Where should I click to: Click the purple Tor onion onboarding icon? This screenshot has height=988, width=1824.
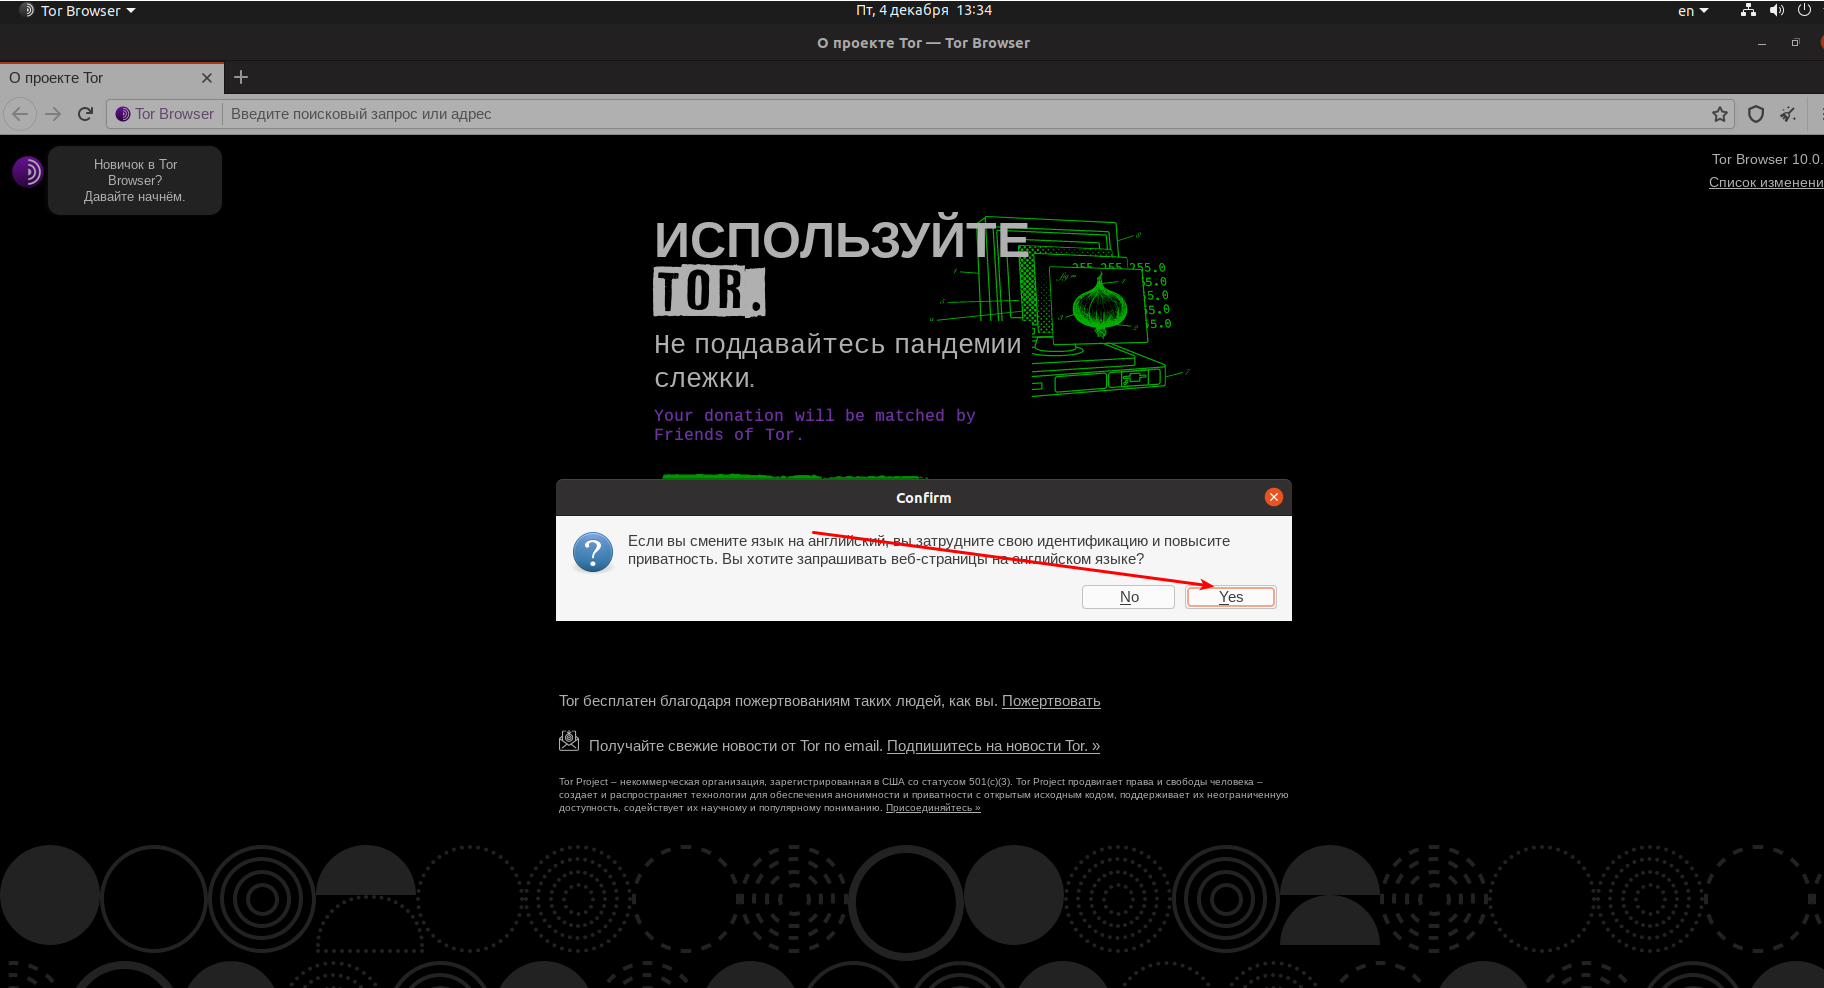(28, 172)
